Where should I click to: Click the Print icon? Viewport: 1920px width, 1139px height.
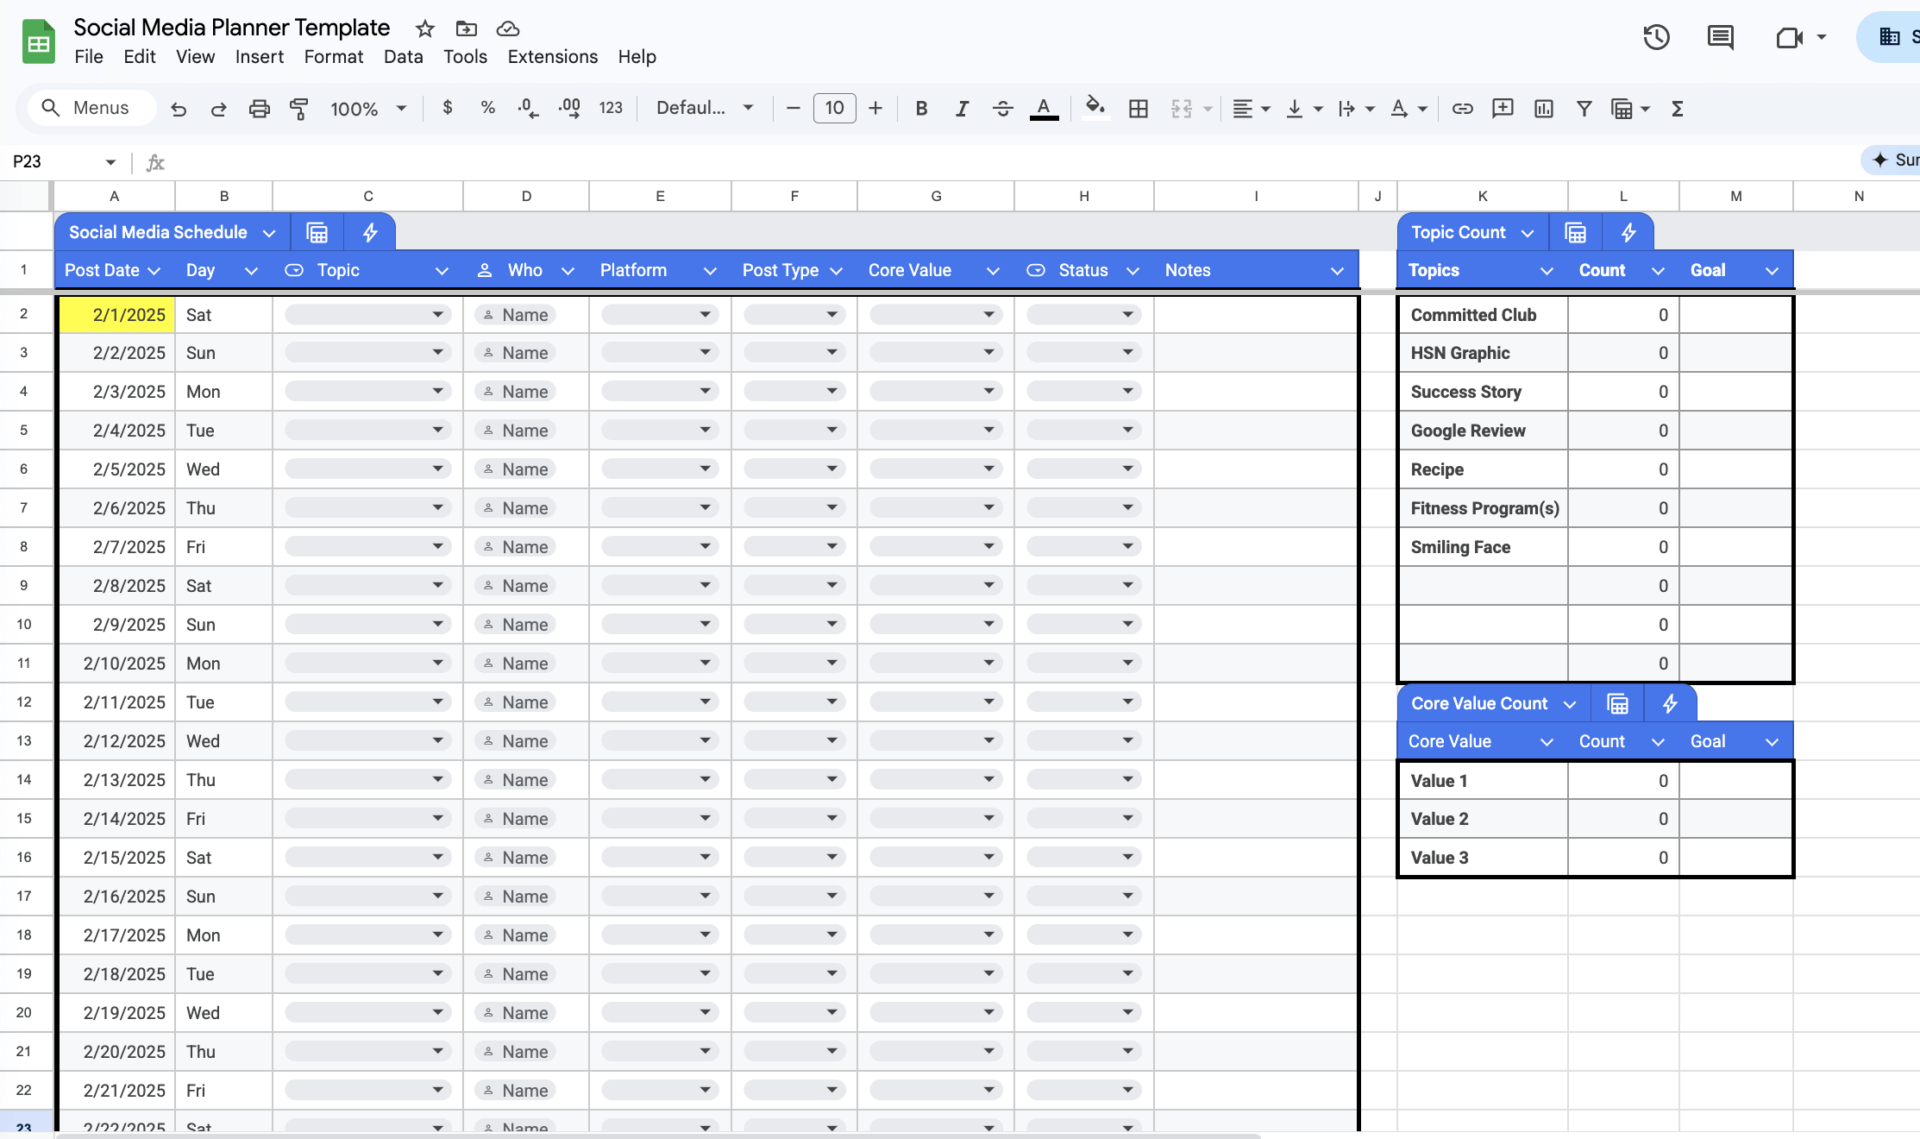pyautogui.click(x=259, y=108)
